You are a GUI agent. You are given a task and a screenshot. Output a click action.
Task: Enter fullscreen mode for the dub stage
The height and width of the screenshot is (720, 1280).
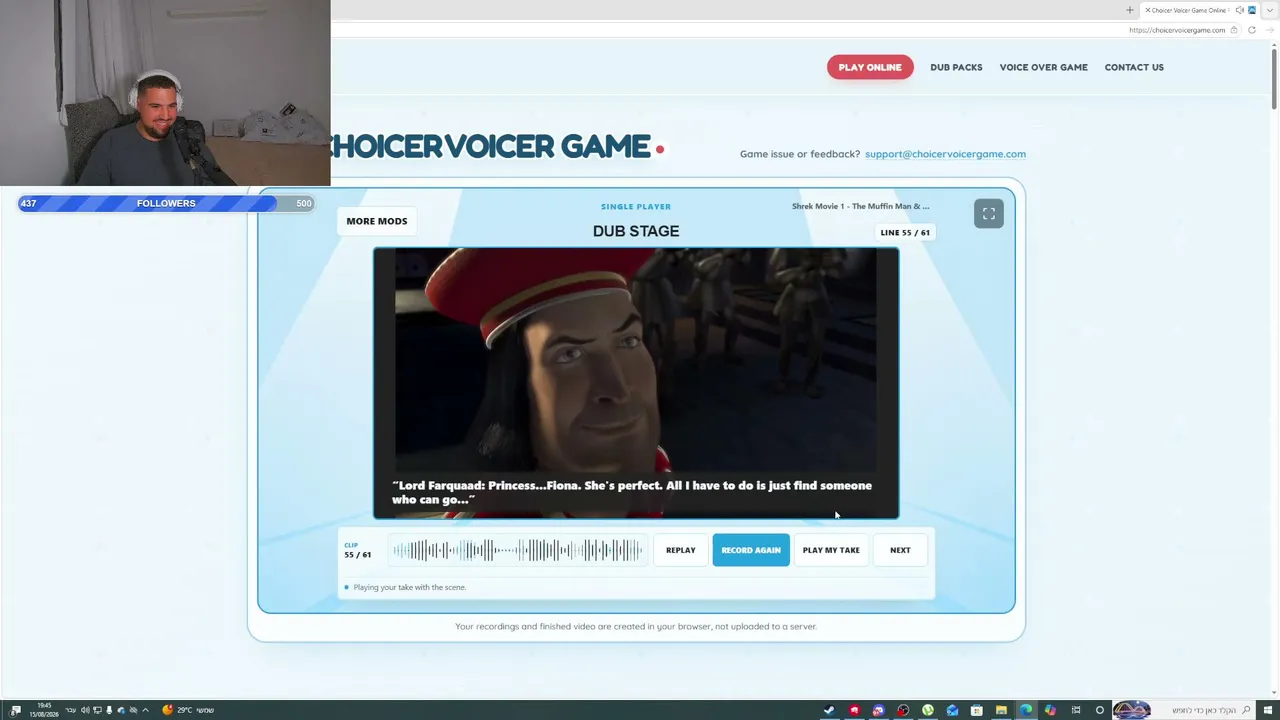click(x=988, y=214)
